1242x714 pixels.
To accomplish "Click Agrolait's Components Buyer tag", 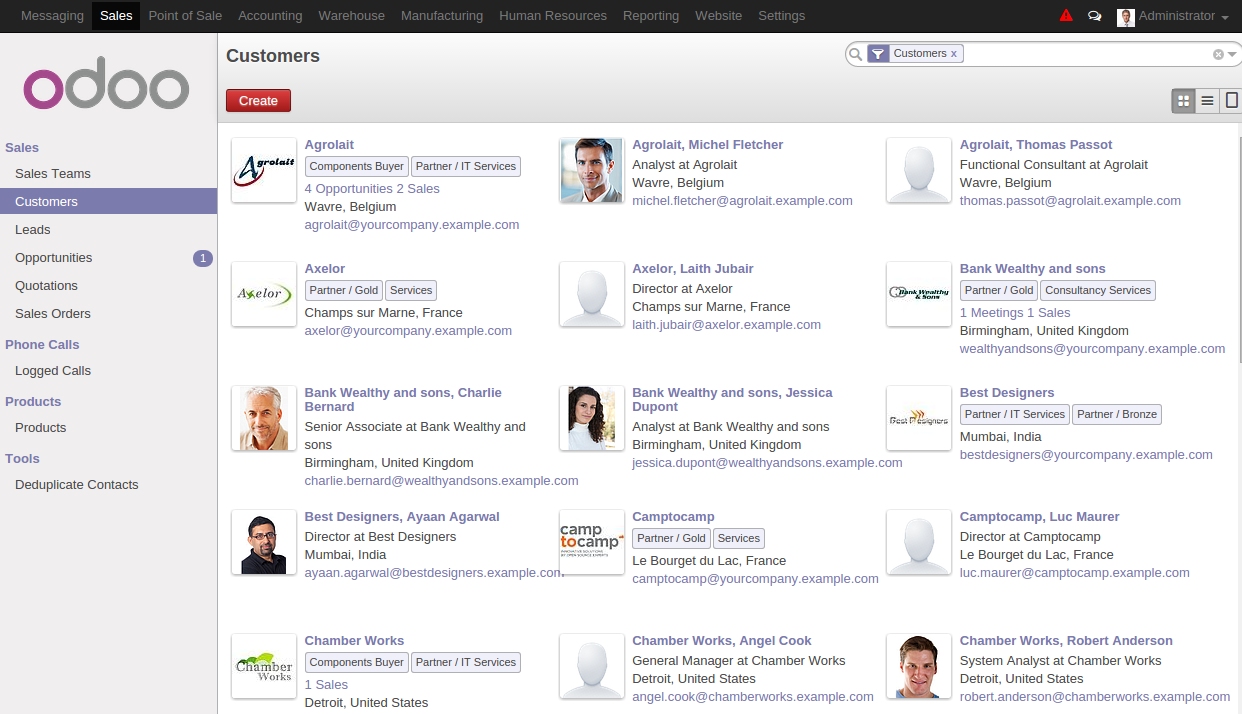I will point(357,167).
